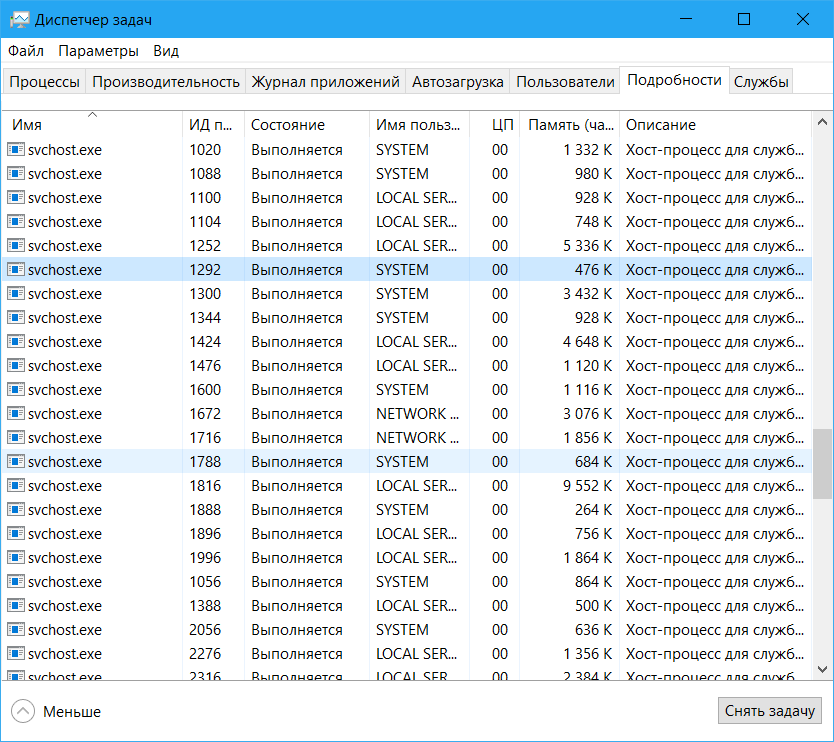Image resolution: width=834 pixels, height=742 pixels.
Task: Switch to the Службы tab
Action: pyautogui.click(x=761, y=81)
